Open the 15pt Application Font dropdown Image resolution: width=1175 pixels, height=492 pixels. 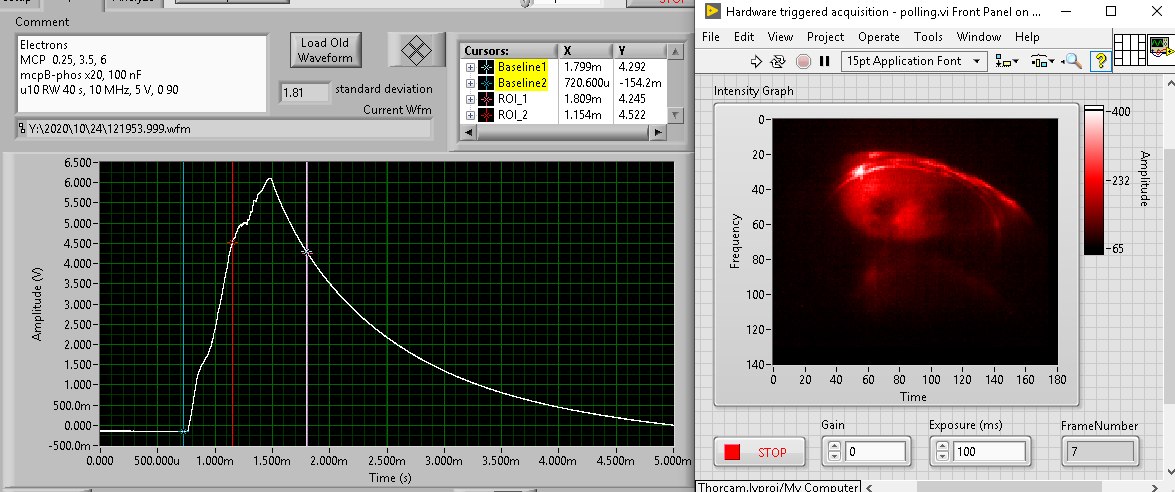[912, 61]
